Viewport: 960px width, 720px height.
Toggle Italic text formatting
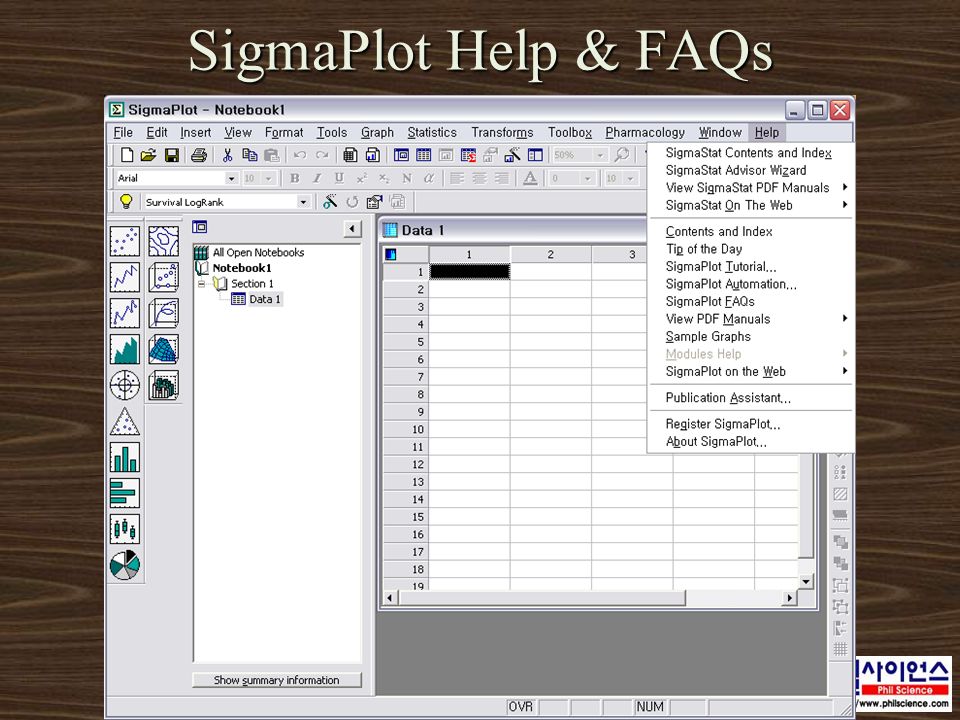point(317,178)
